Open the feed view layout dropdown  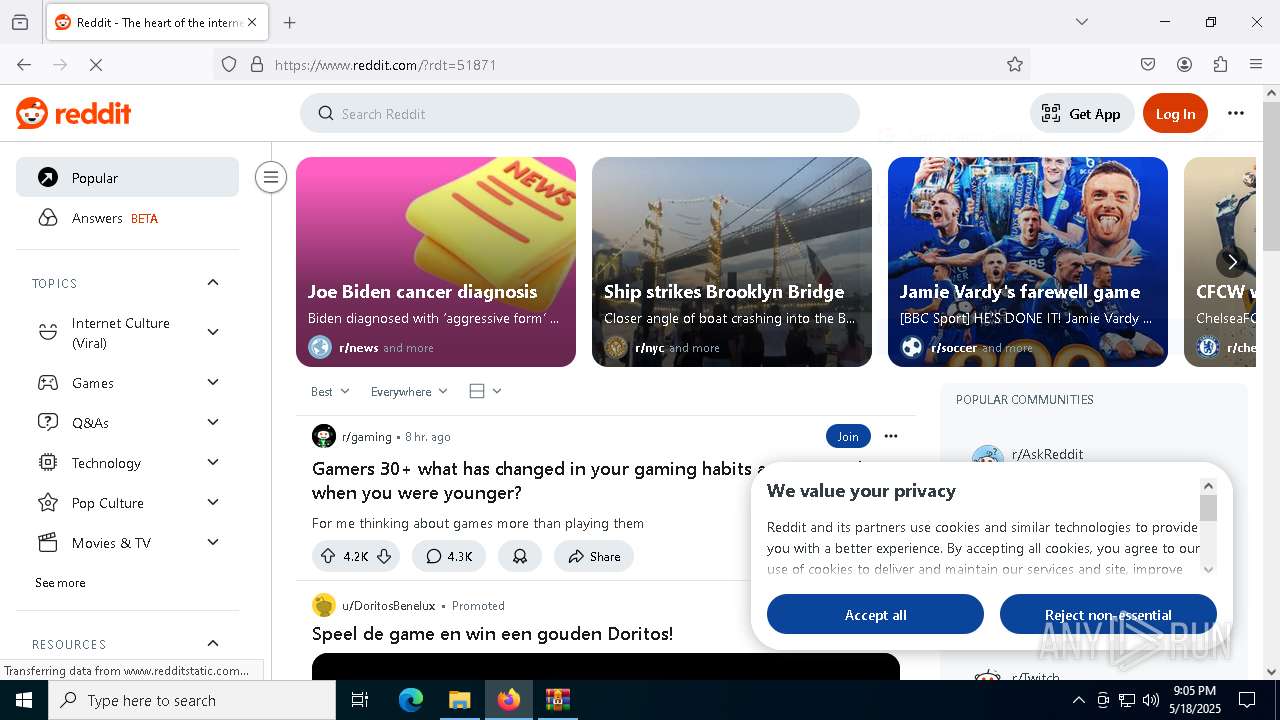(485, 391)
